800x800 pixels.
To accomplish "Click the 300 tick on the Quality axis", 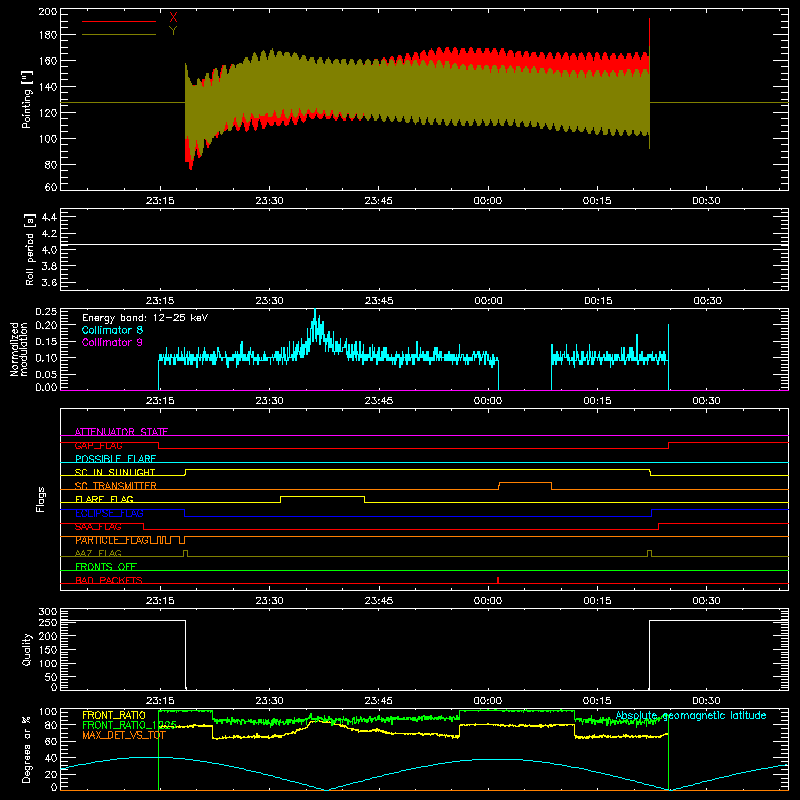I will (x=47, y=612).
